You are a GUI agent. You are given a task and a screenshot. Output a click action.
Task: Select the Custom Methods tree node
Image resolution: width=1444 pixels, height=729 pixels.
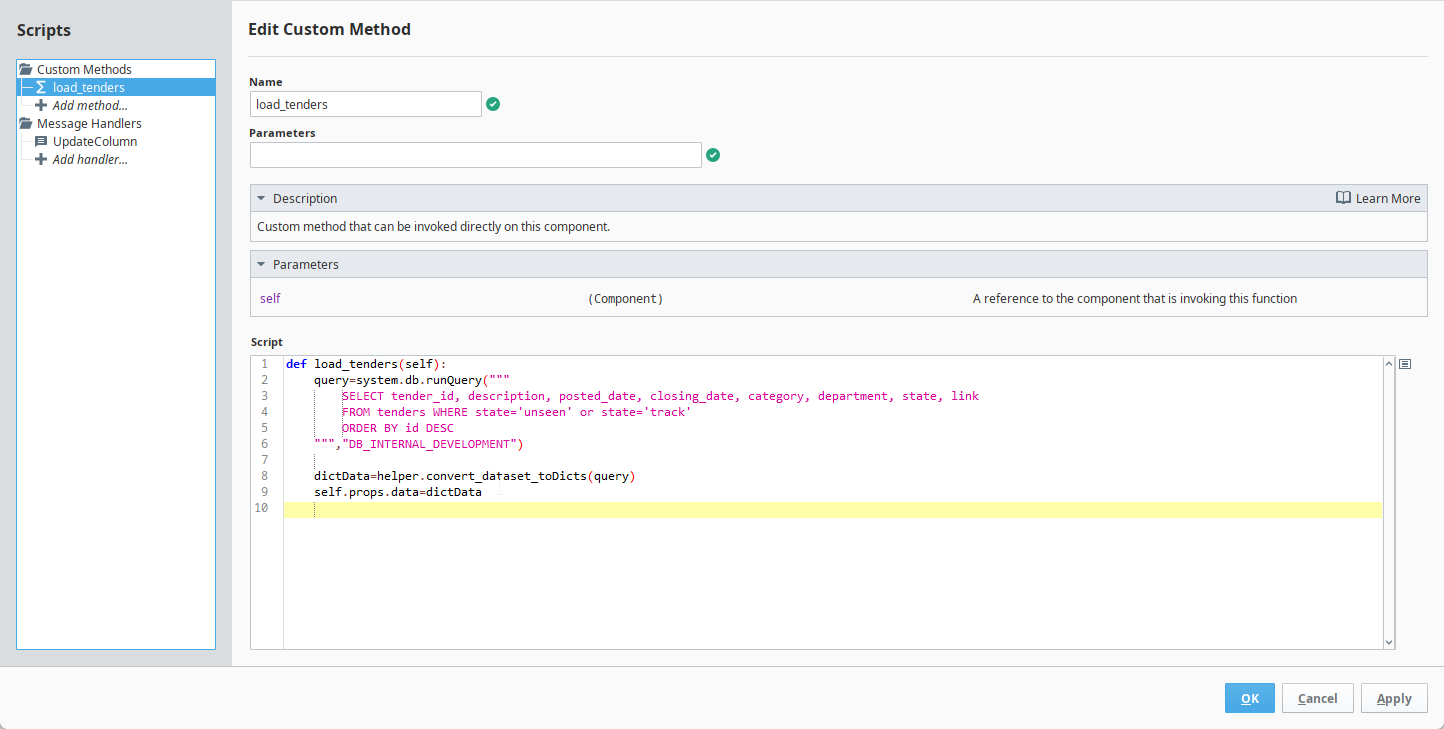point(84,69)
